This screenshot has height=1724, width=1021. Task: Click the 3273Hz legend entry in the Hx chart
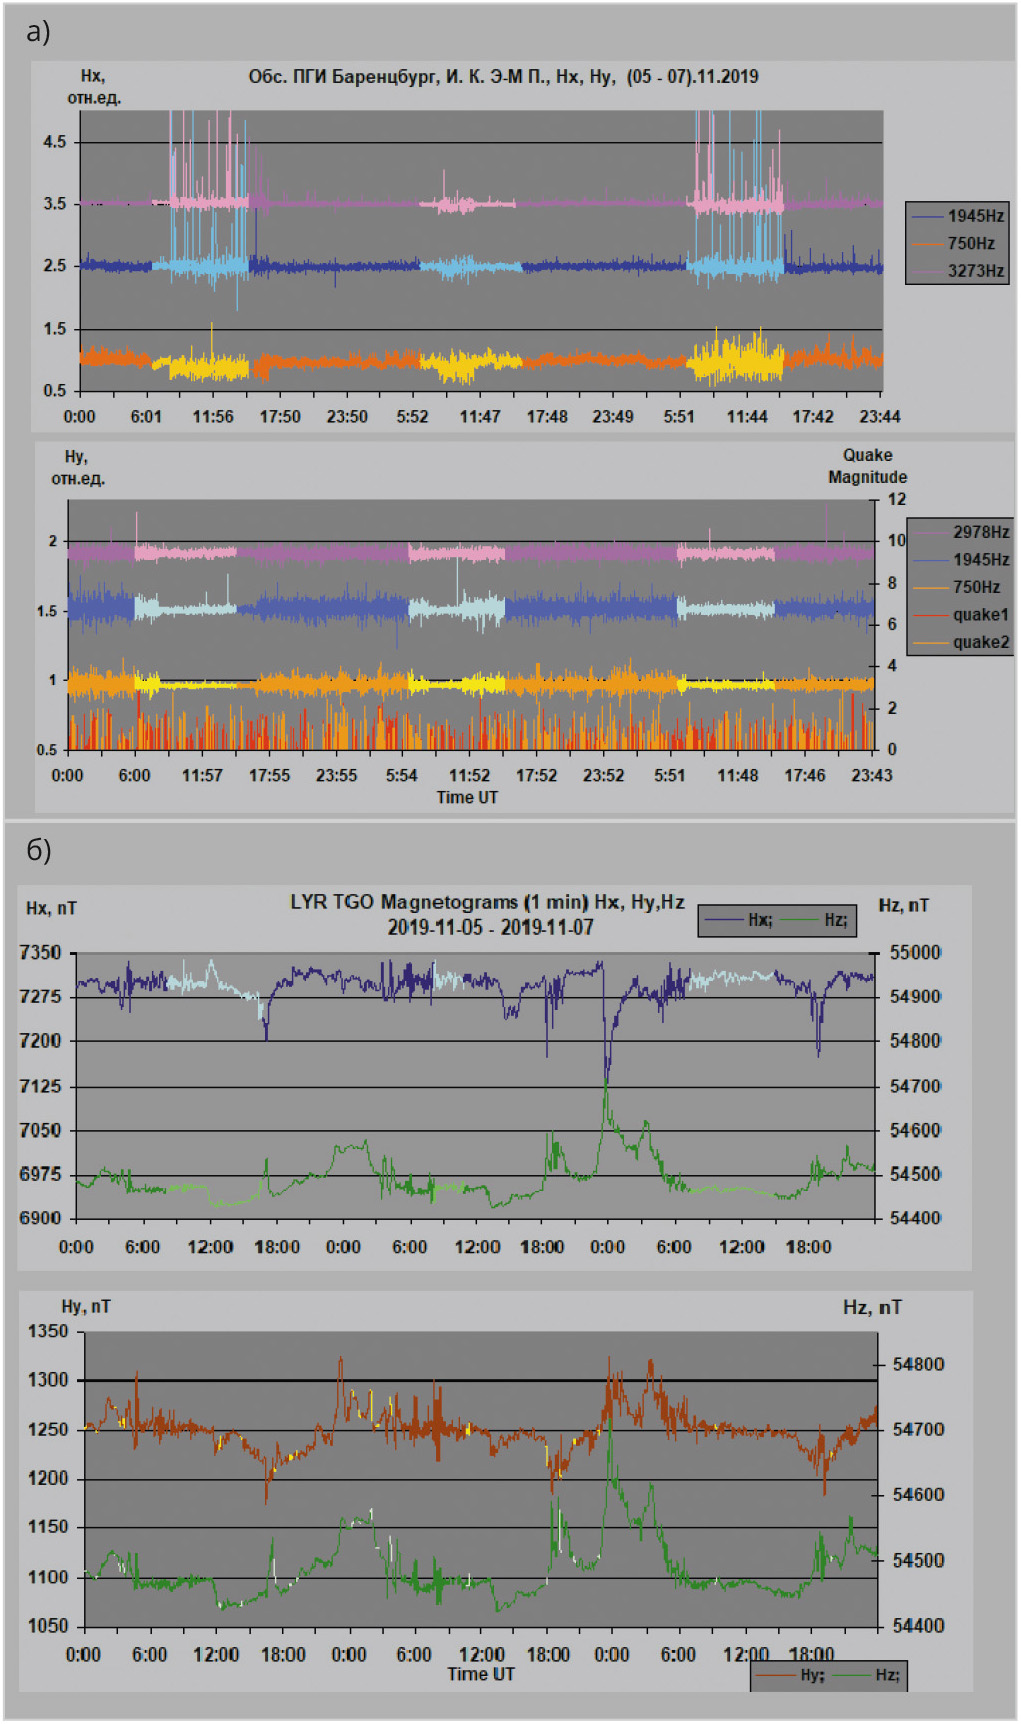(975, 271)
